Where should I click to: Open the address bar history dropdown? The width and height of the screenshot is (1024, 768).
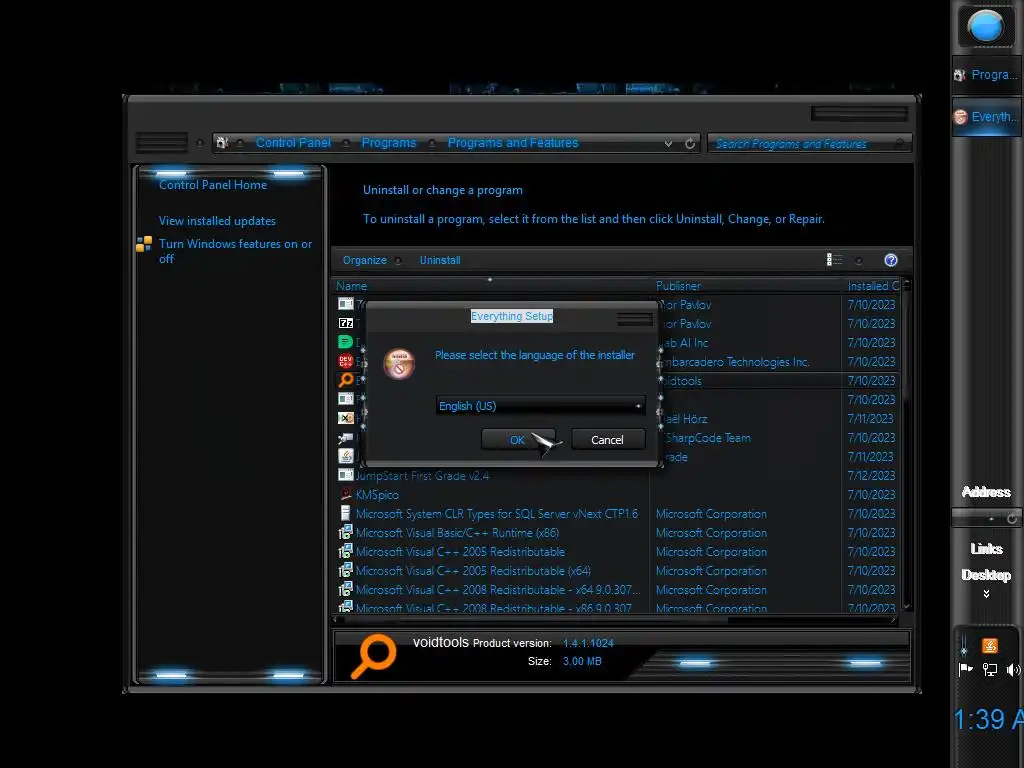pyautogui.click(x=668, y=143)
